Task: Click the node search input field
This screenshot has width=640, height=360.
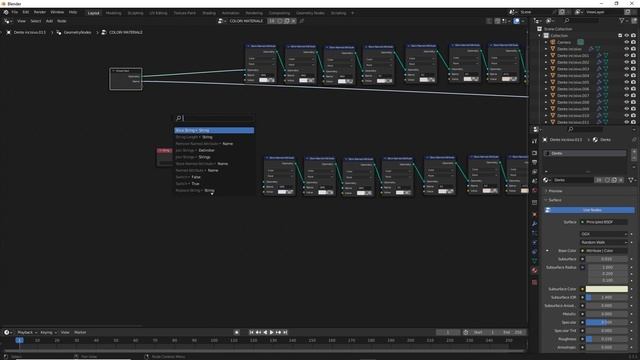Action: click(214, 118)
